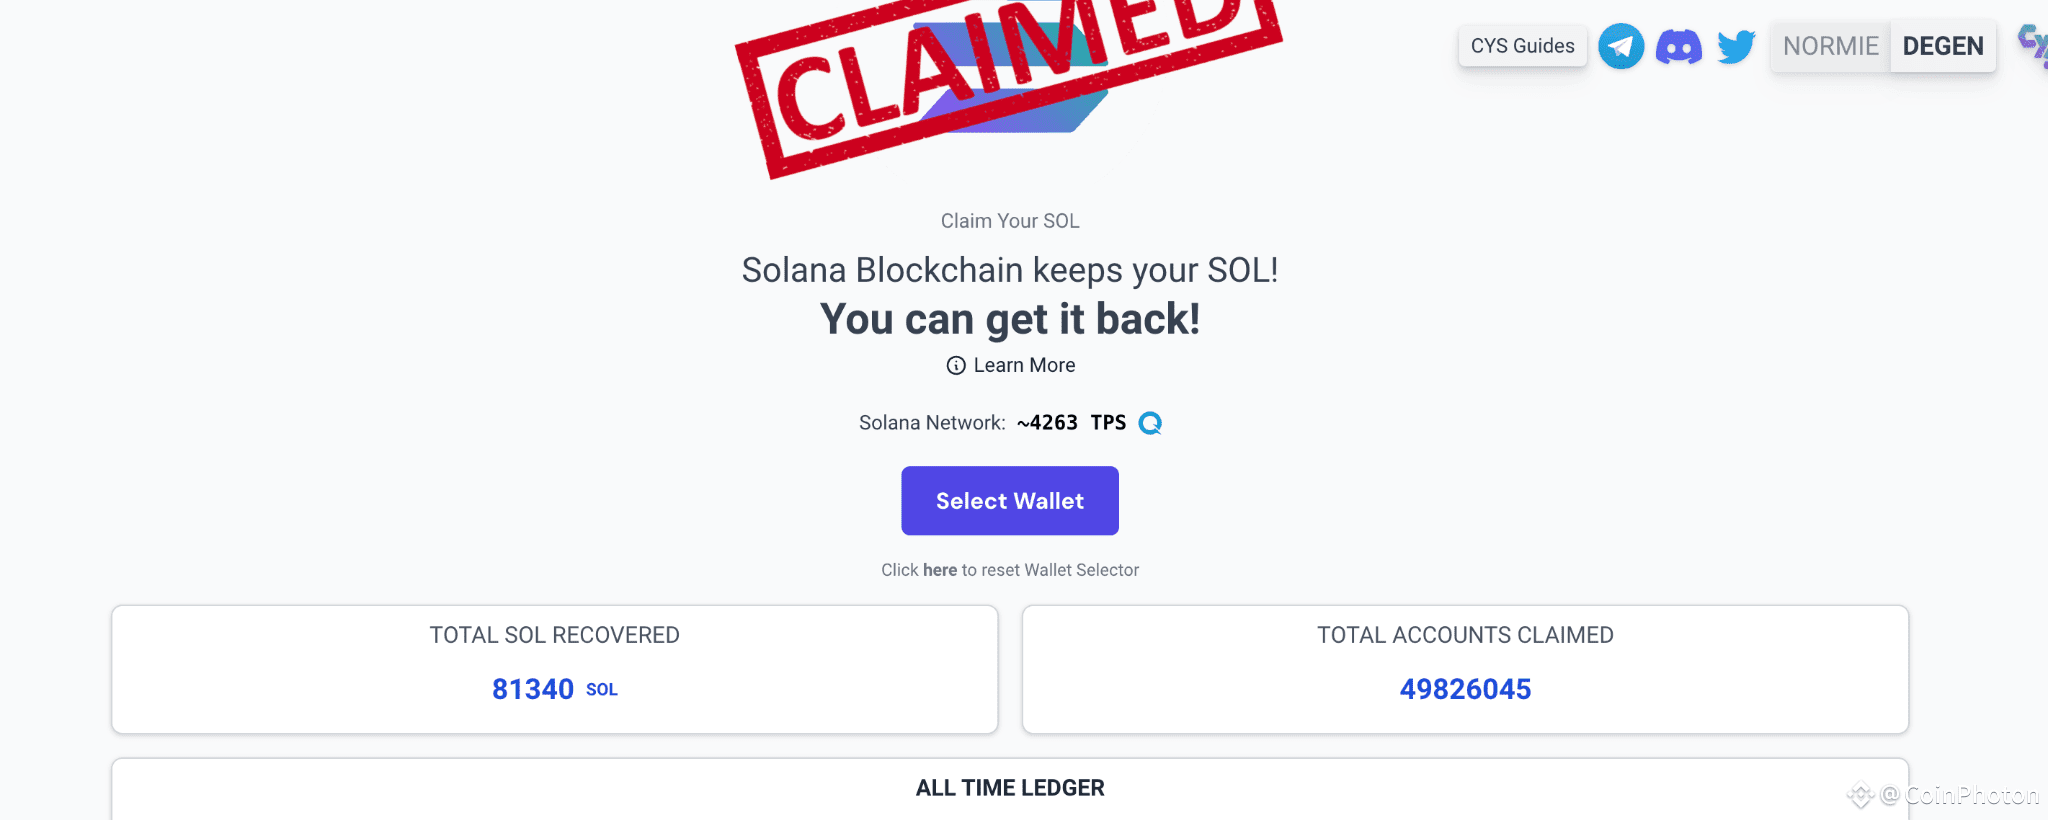Click here to reset Wallet Selector
Screen dimensions: 2048x820
click(939, 569)
